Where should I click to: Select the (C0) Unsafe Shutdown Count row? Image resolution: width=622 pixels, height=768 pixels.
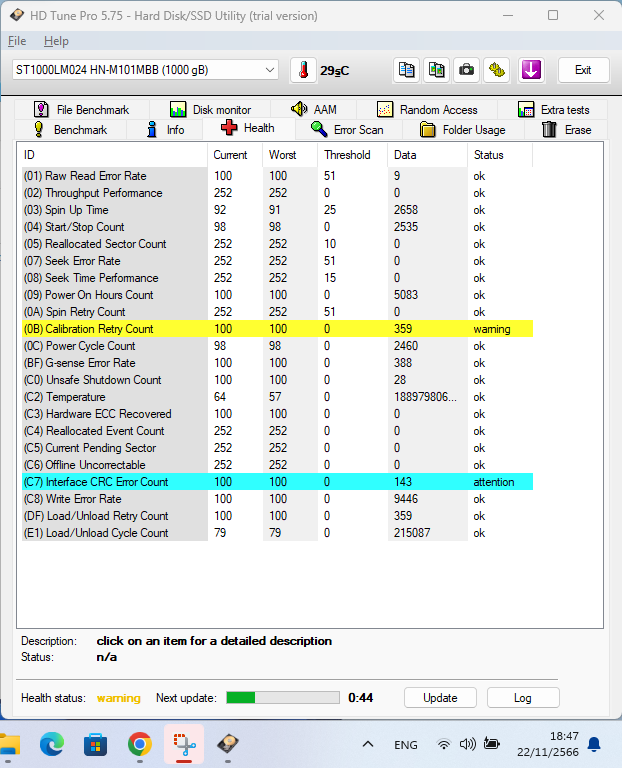(277, 380)
